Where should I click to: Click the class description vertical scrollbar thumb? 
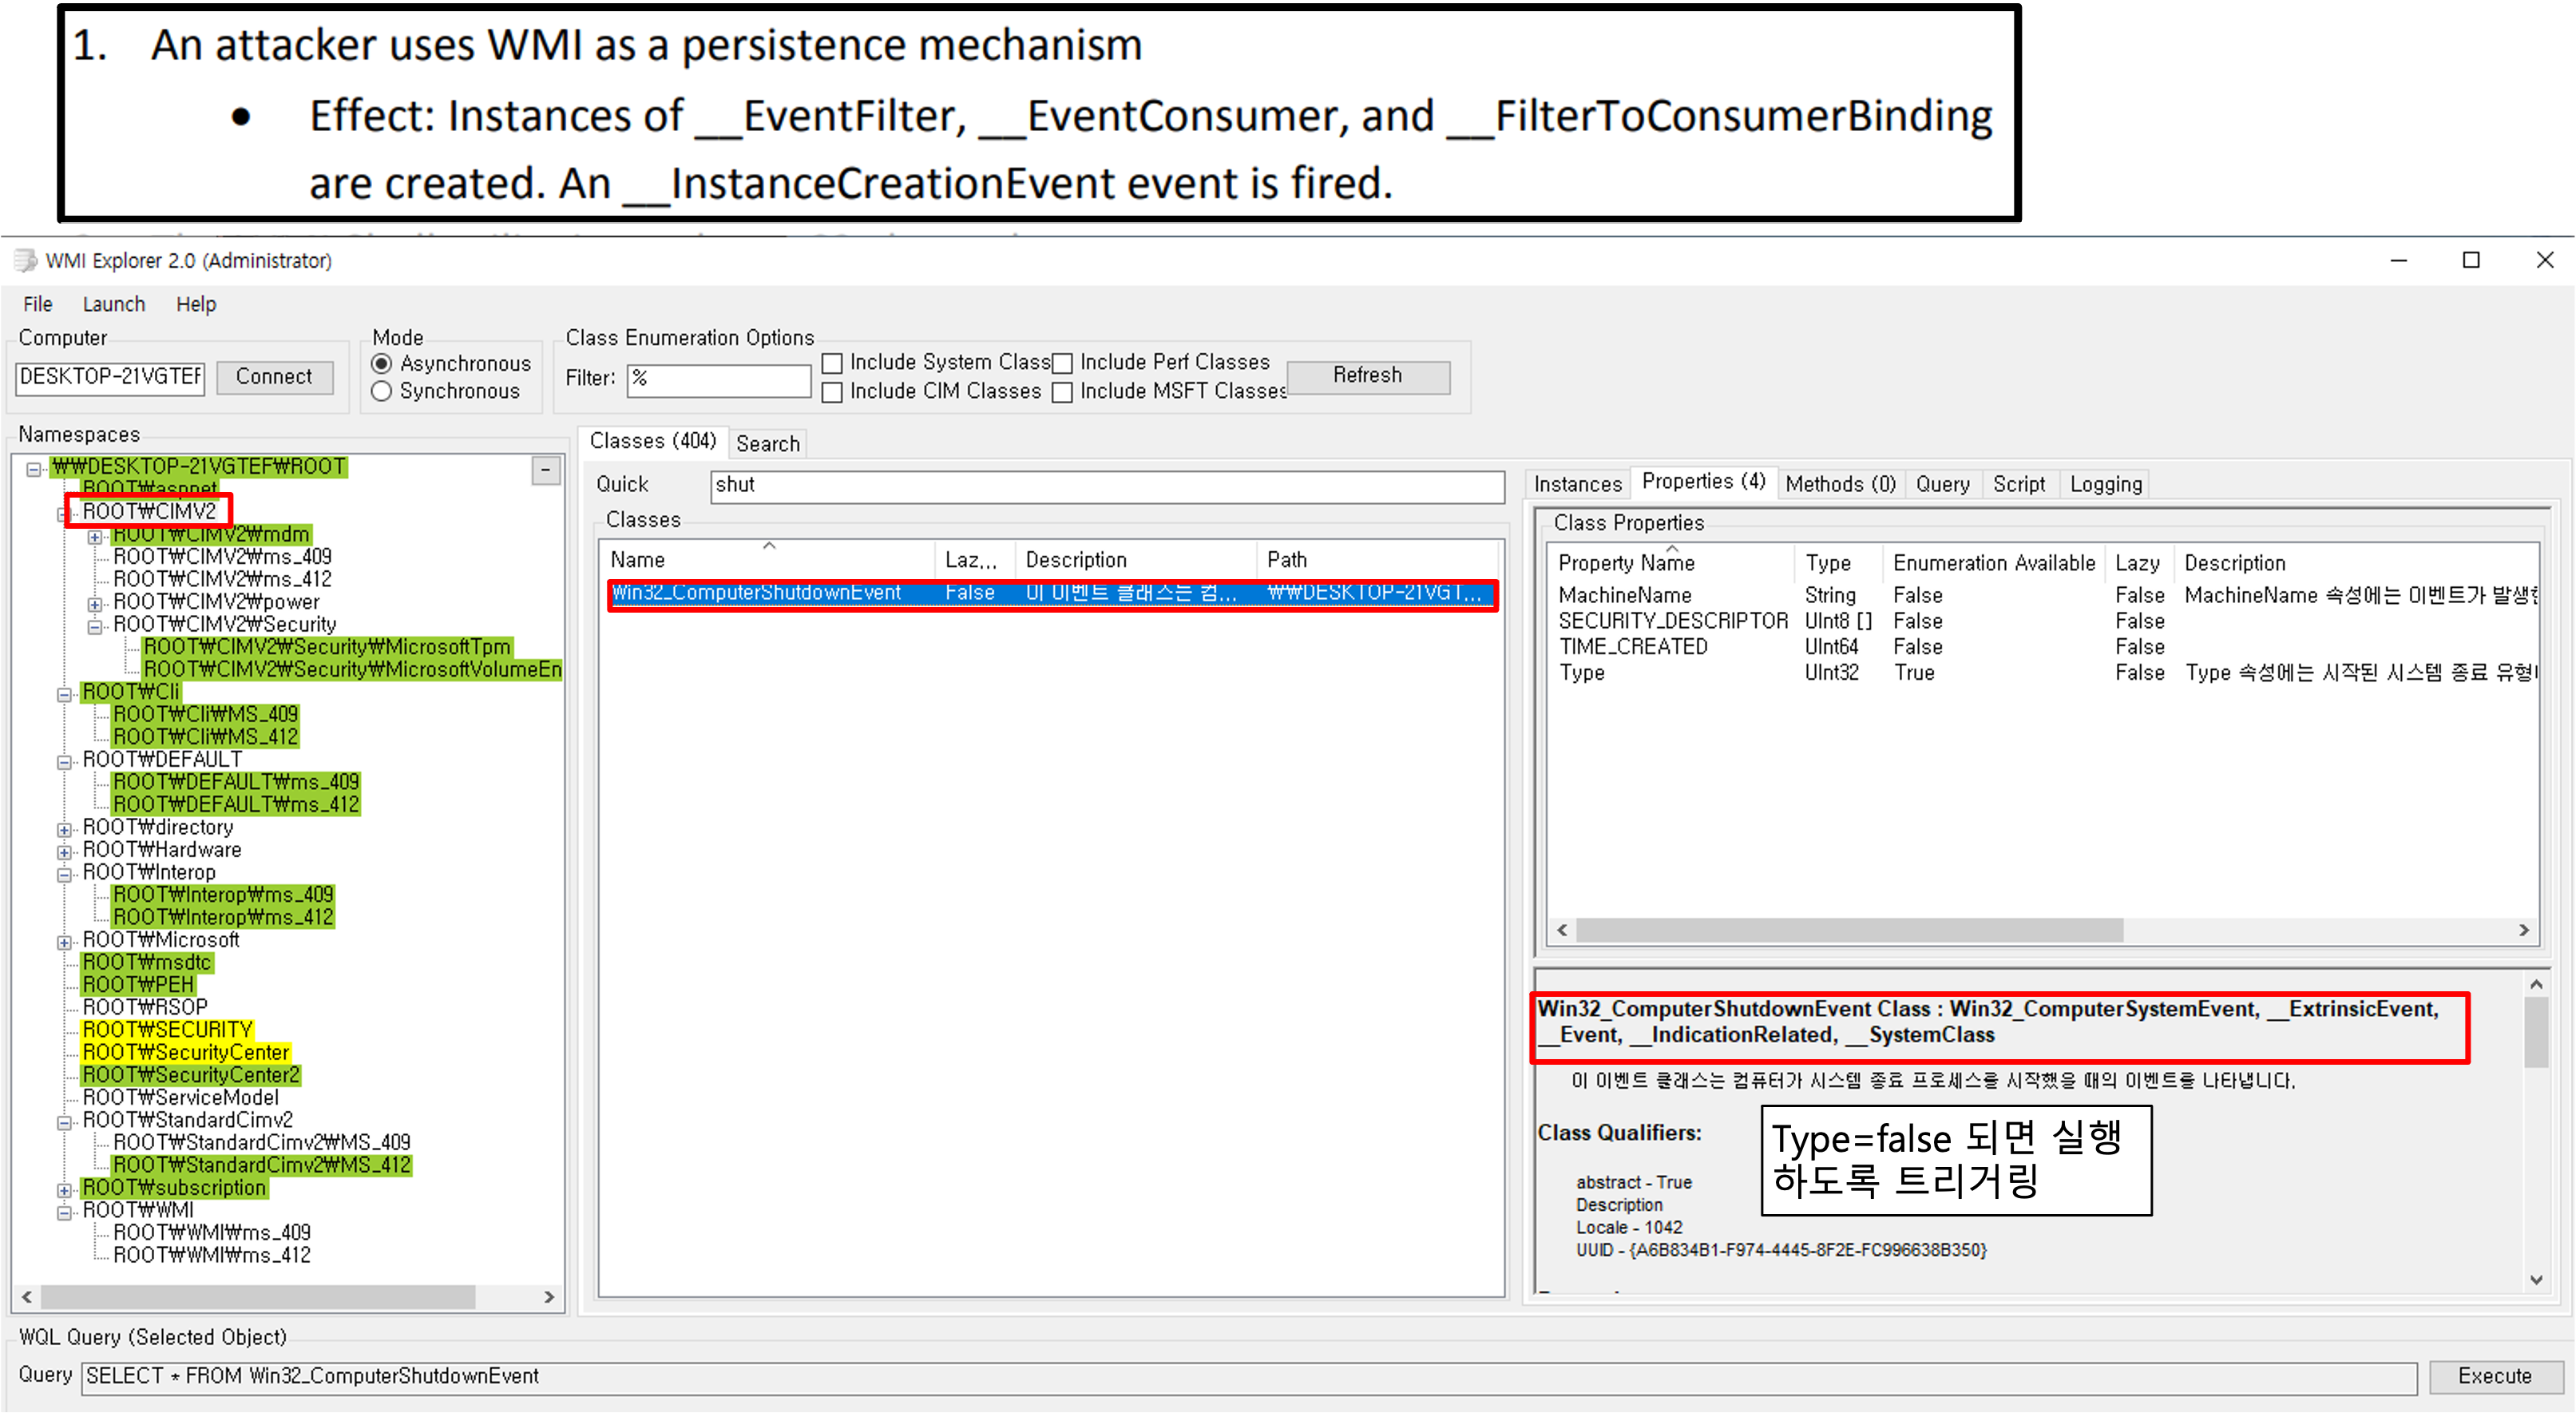tap(2536, 1033)
